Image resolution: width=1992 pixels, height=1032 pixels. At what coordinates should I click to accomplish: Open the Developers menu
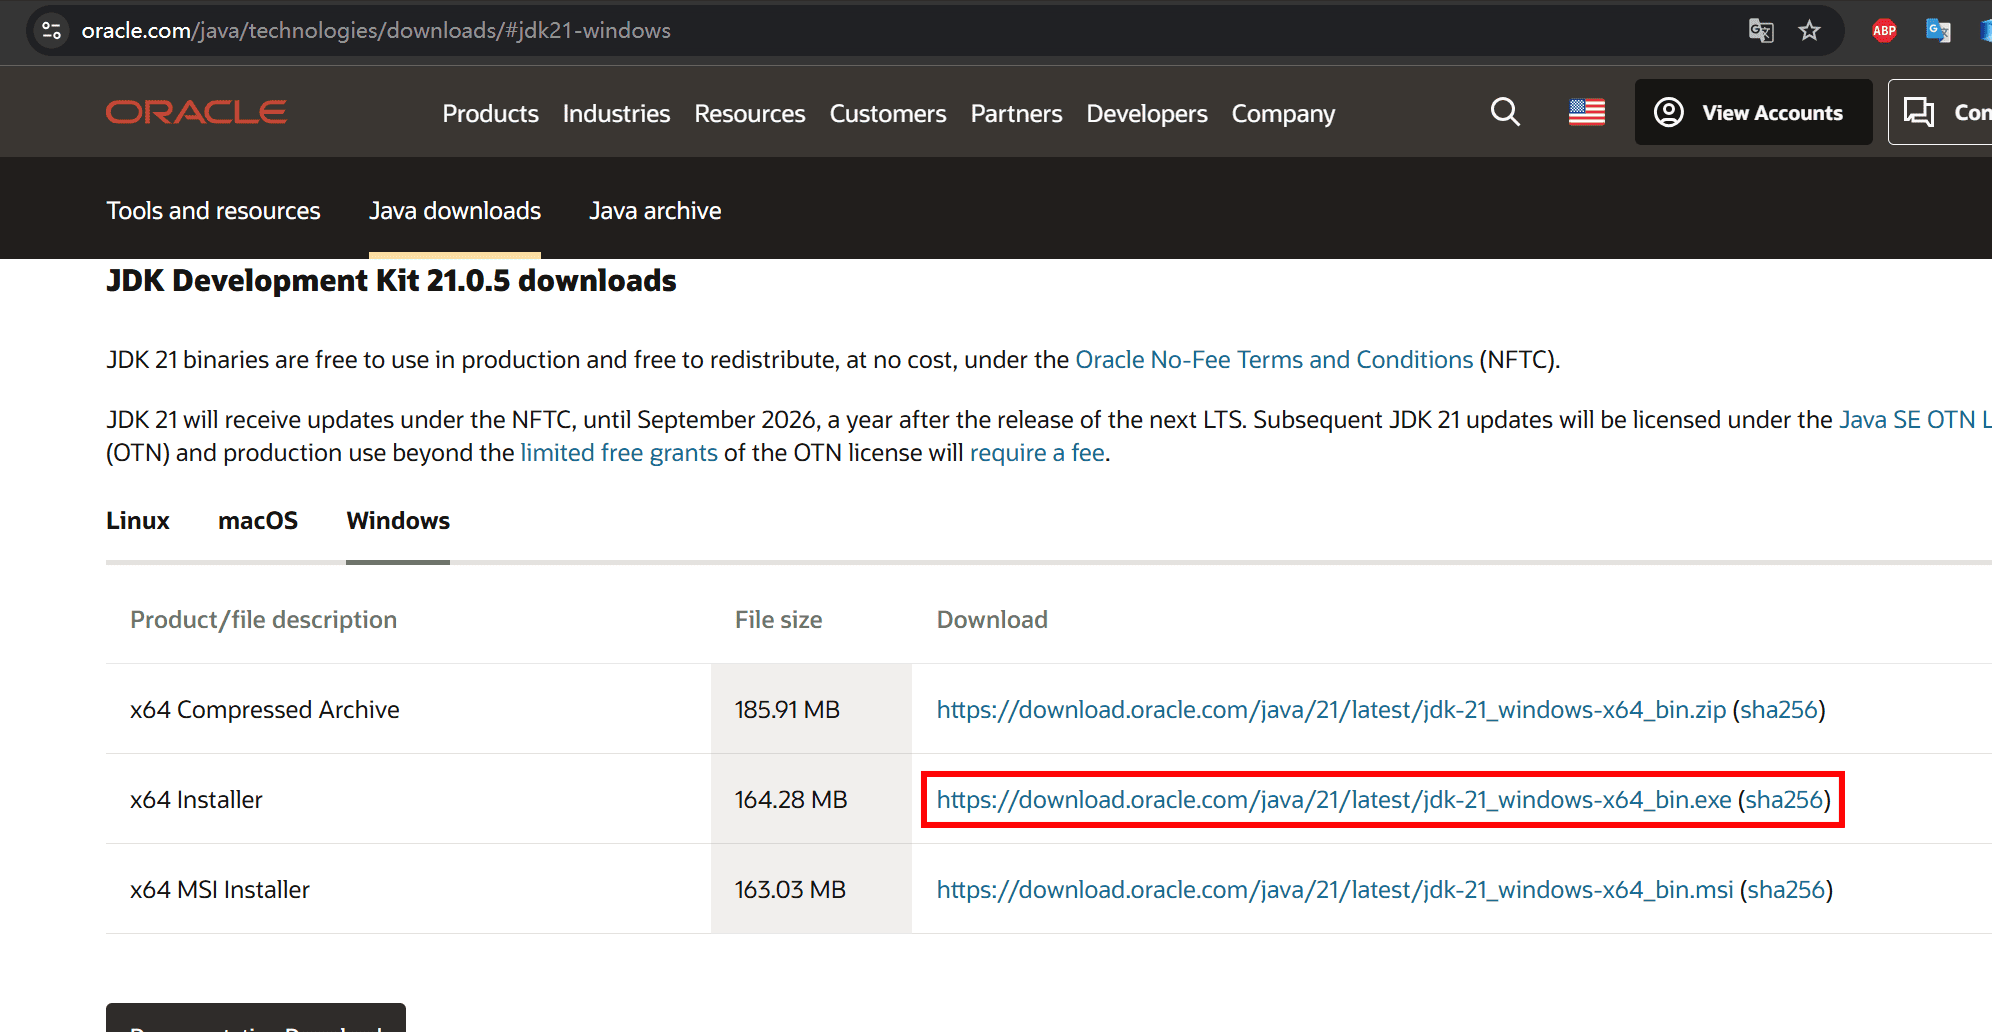point(1147,114)
